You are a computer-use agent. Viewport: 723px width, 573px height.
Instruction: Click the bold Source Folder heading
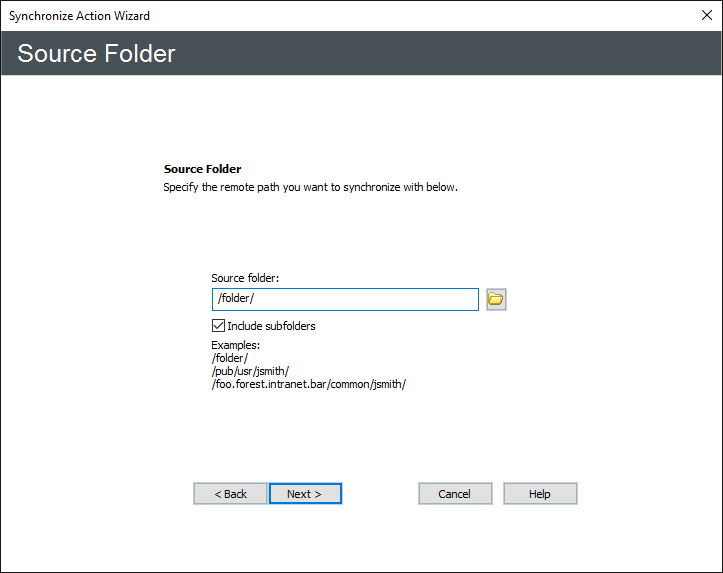(x=202, y=169)
